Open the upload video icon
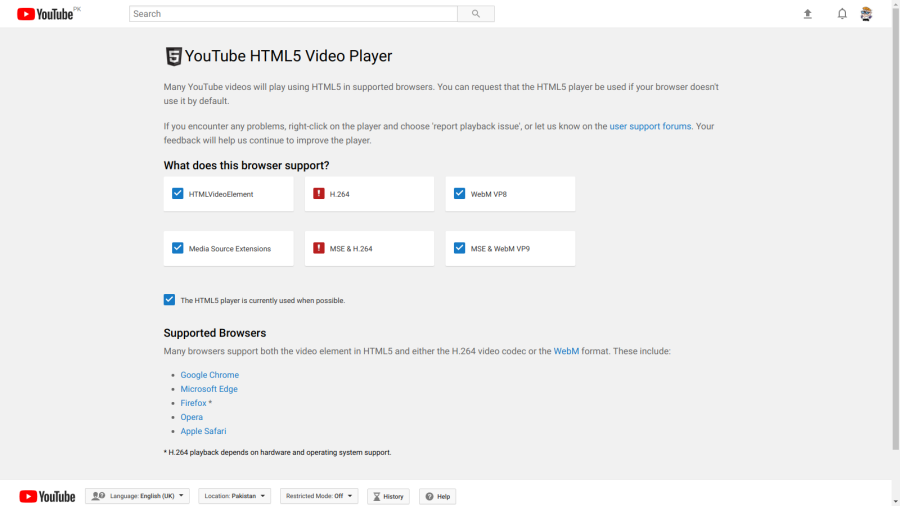 [808, 14]
